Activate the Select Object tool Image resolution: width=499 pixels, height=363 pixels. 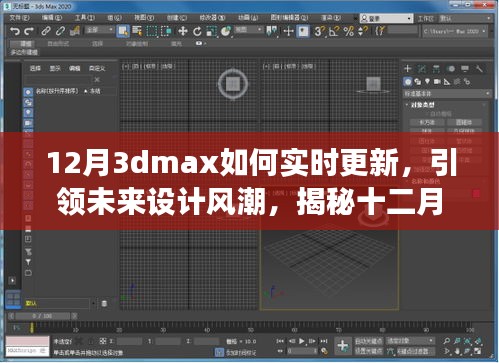(x=123, y=31)
